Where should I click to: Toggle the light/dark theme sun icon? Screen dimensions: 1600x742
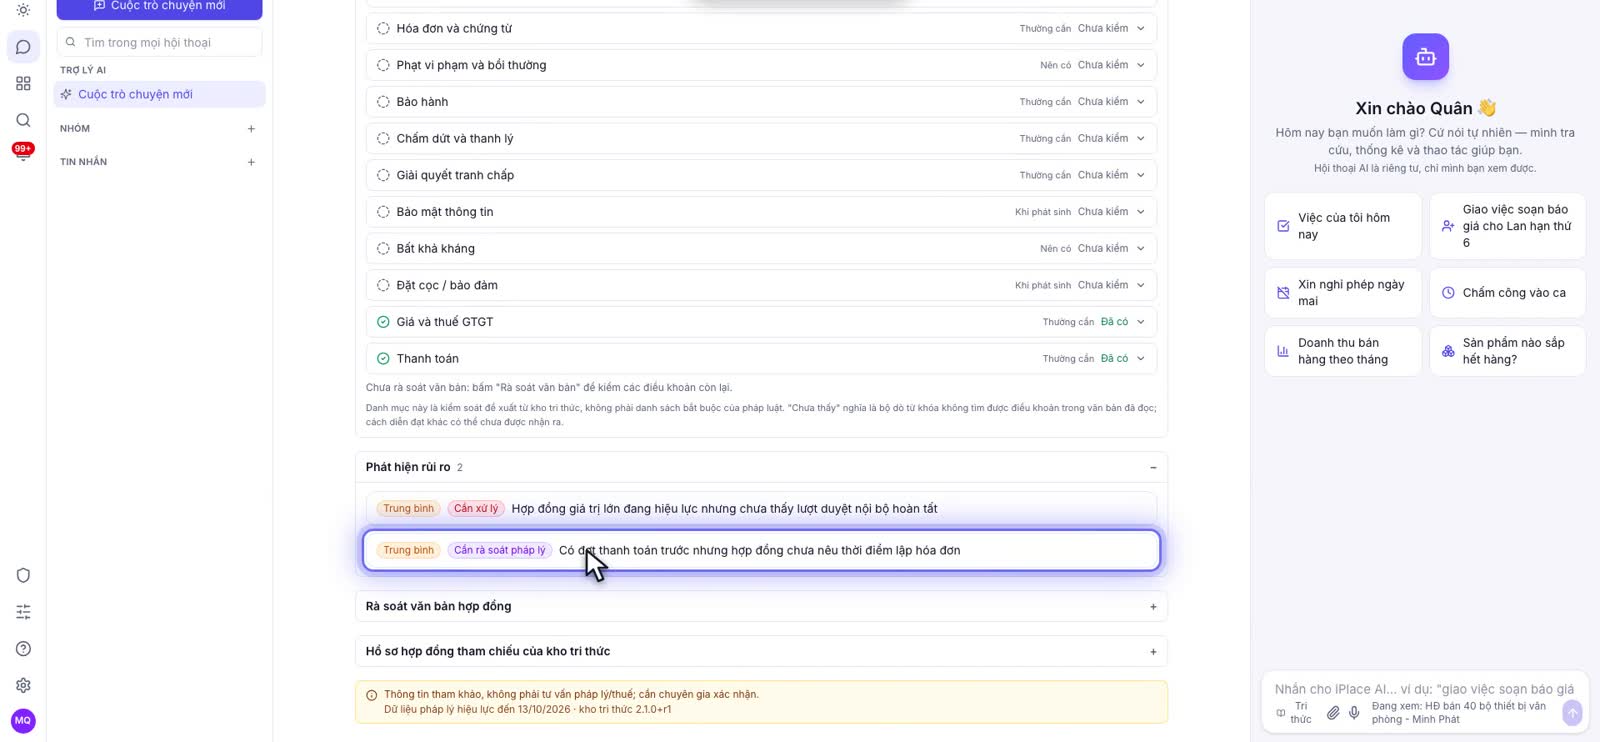coord(23,10)
